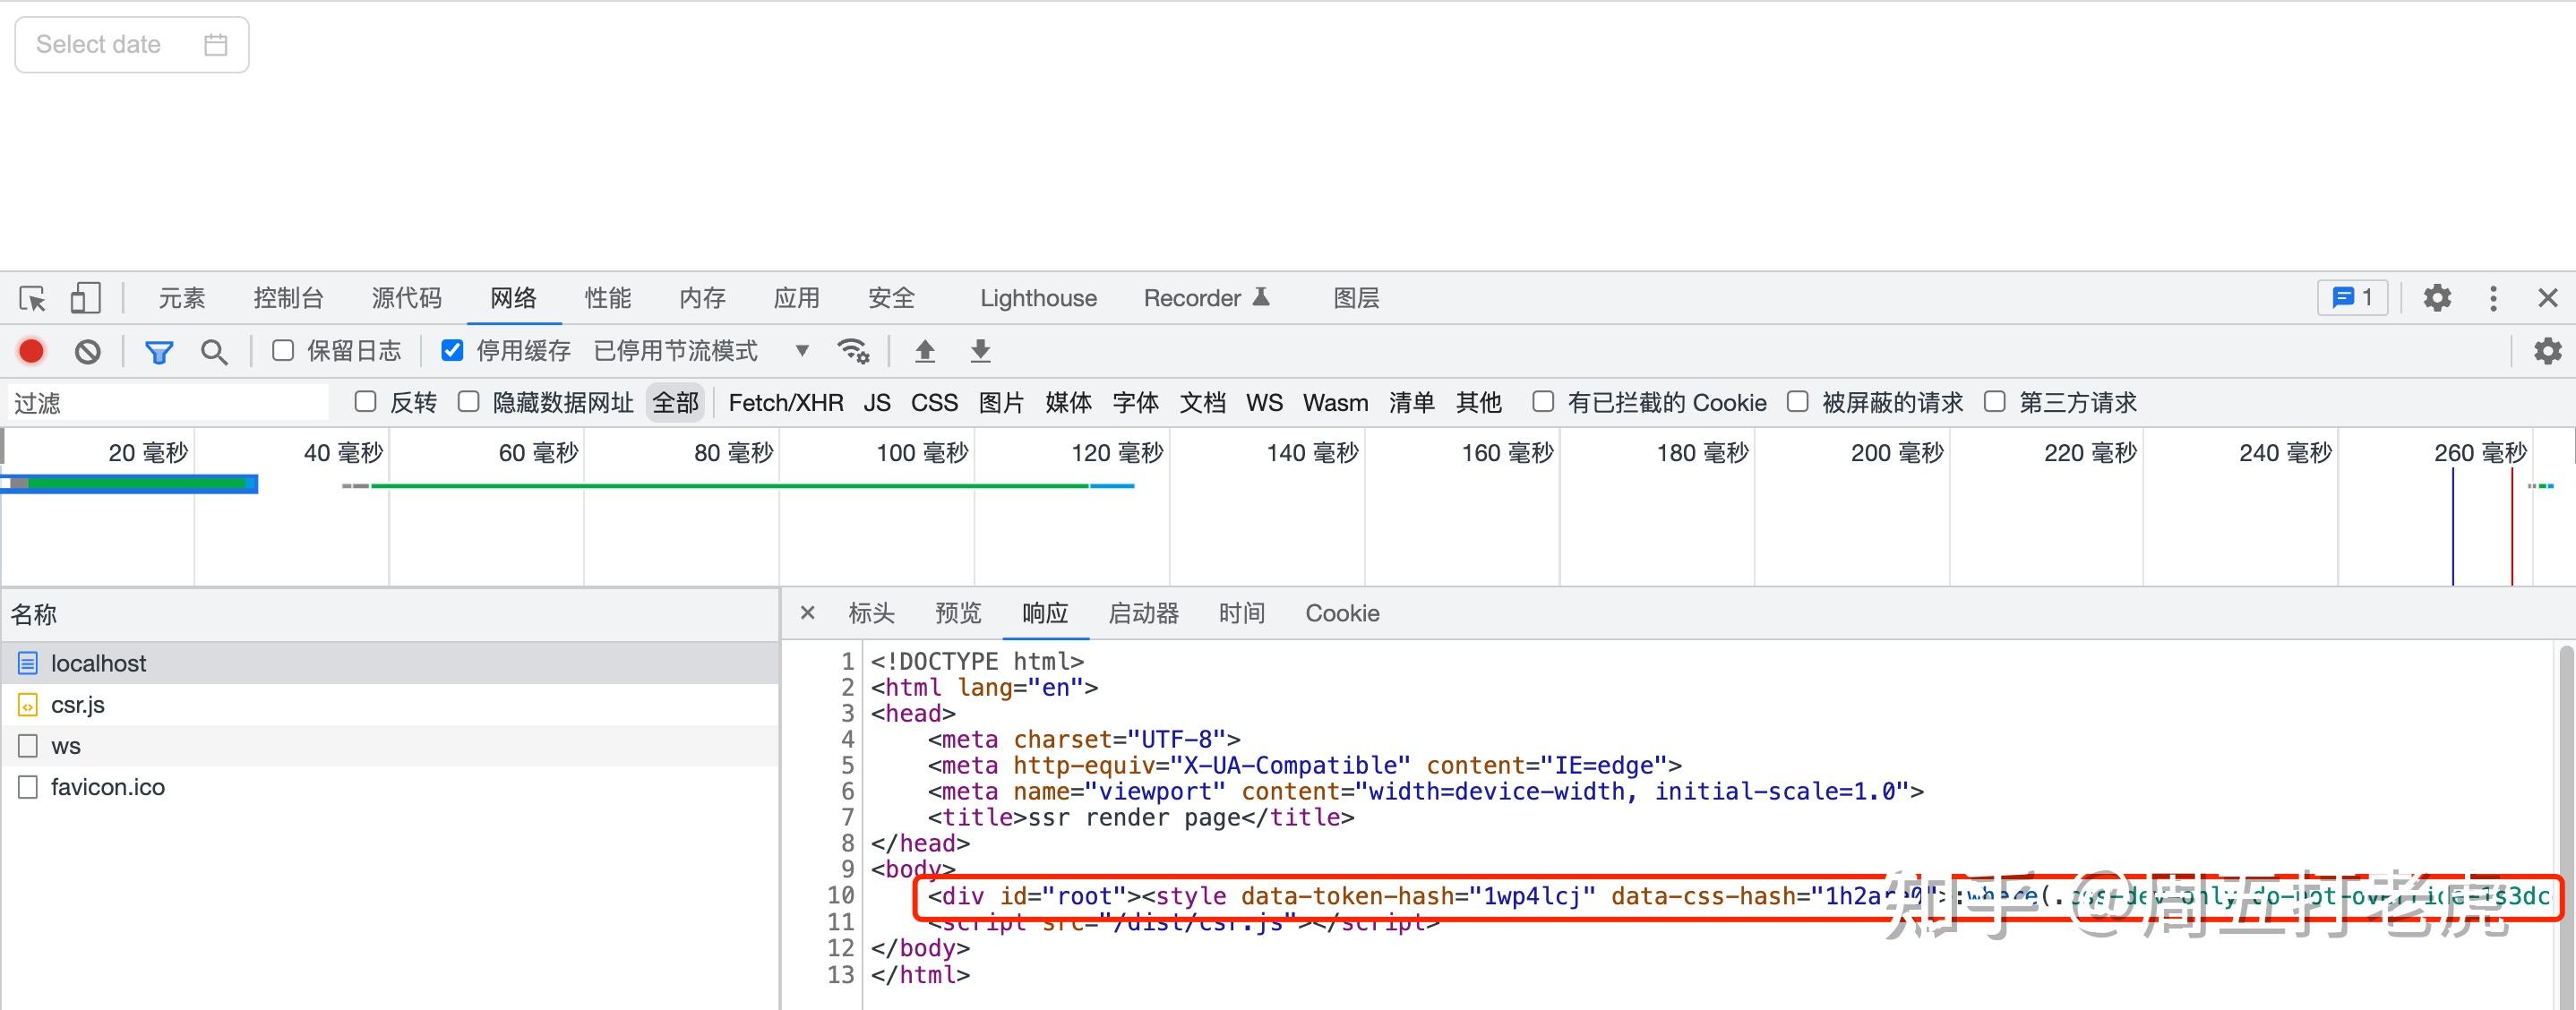
Task: Check the 反转 filter option
Action: (365, 401)
